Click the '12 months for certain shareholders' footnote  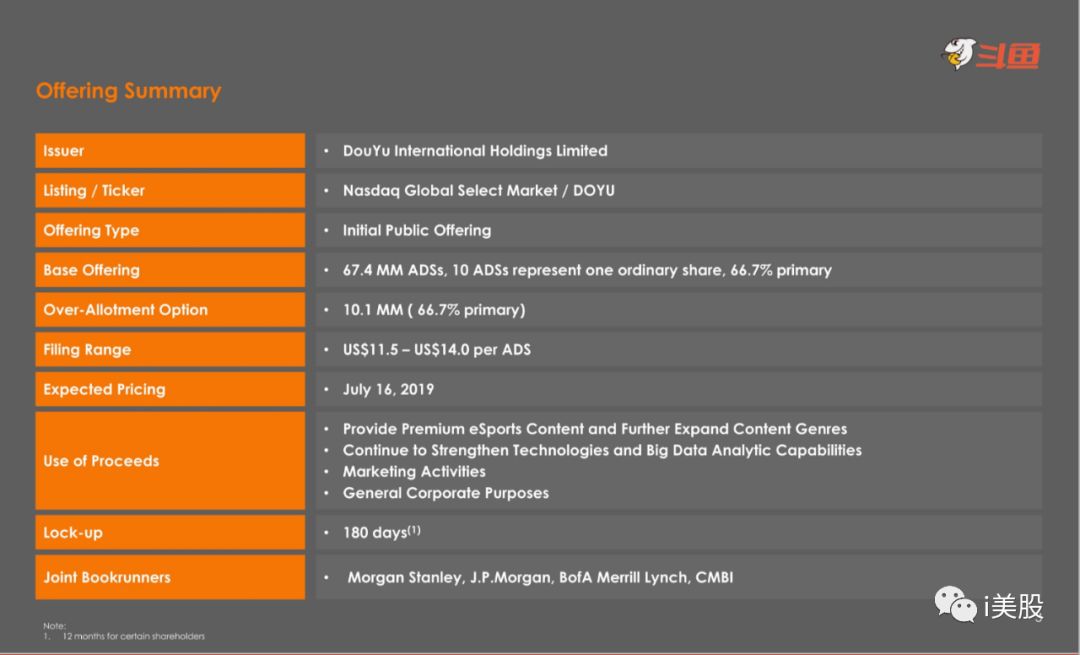(134, 636)
